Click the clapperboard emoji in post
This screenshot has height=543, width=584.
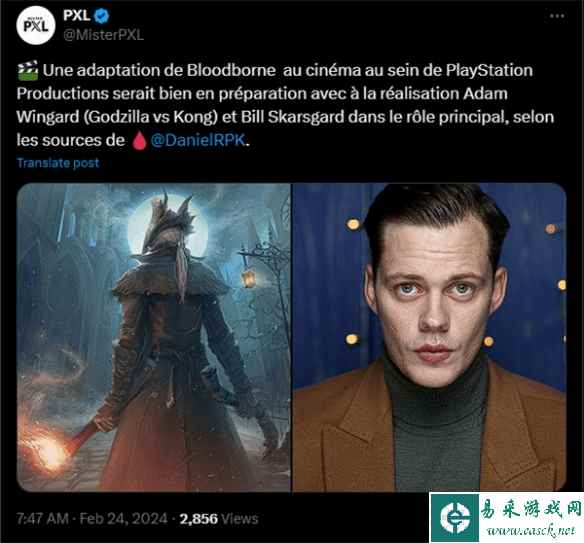point(28,70)
